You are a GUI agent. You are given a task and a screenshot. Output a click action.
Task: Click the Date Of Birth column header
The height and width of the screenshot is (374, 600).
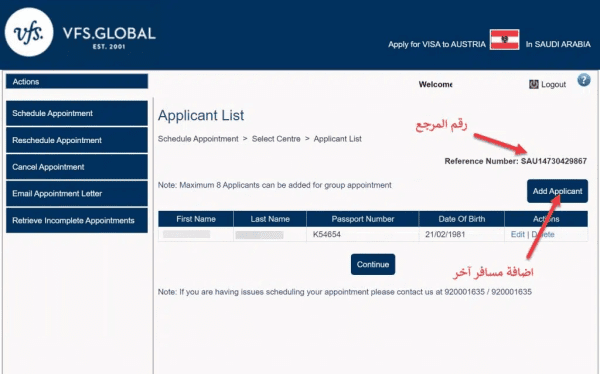(x=462, y=219)
